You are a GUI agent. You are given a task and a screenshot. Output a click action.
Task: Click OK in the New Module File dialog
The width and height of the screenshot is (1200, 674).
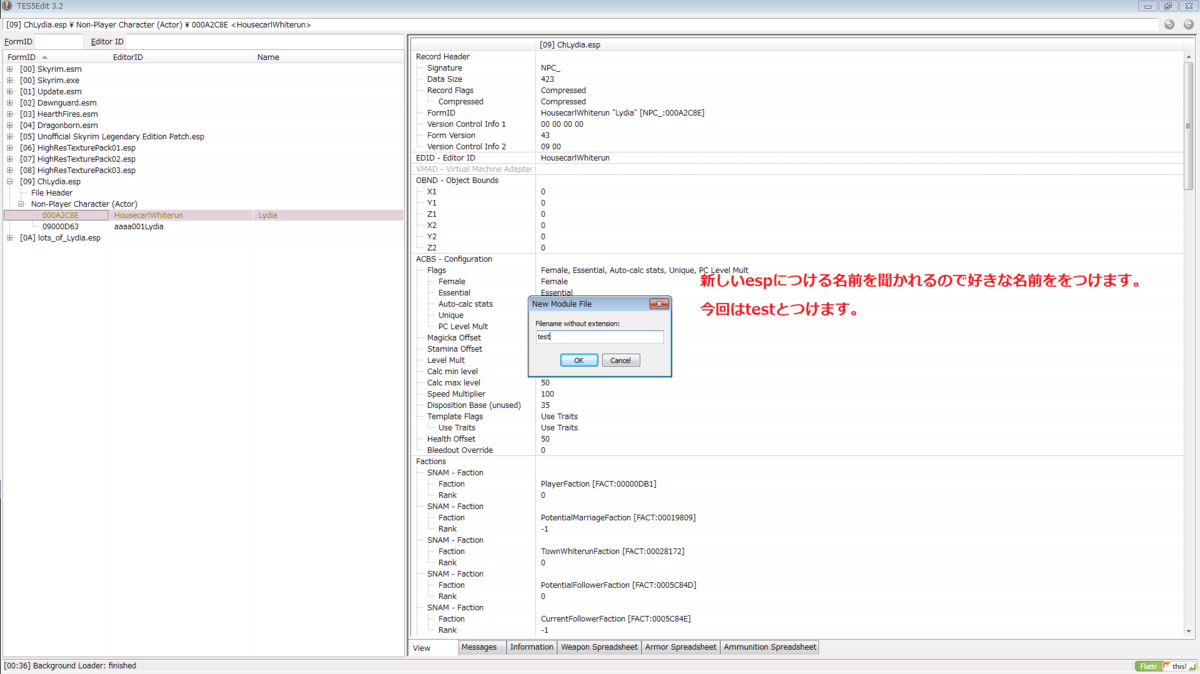click(x=580, y=359)
